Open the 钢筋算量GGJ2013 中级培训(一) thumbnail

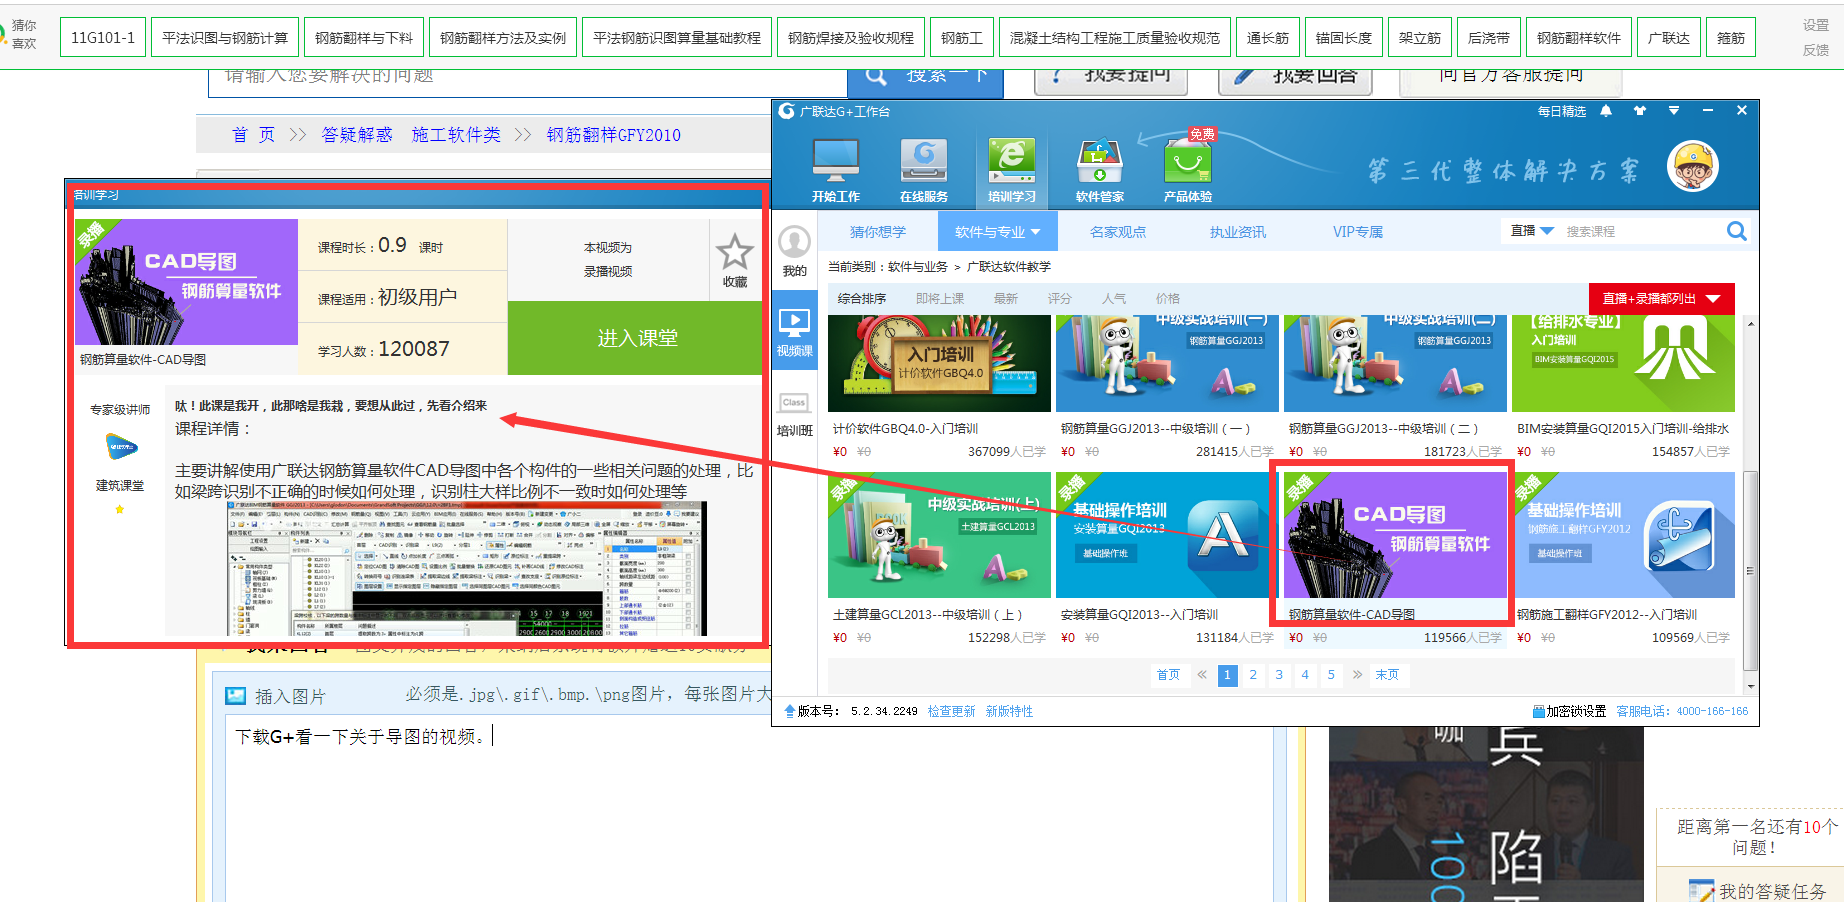point(1167,363)
